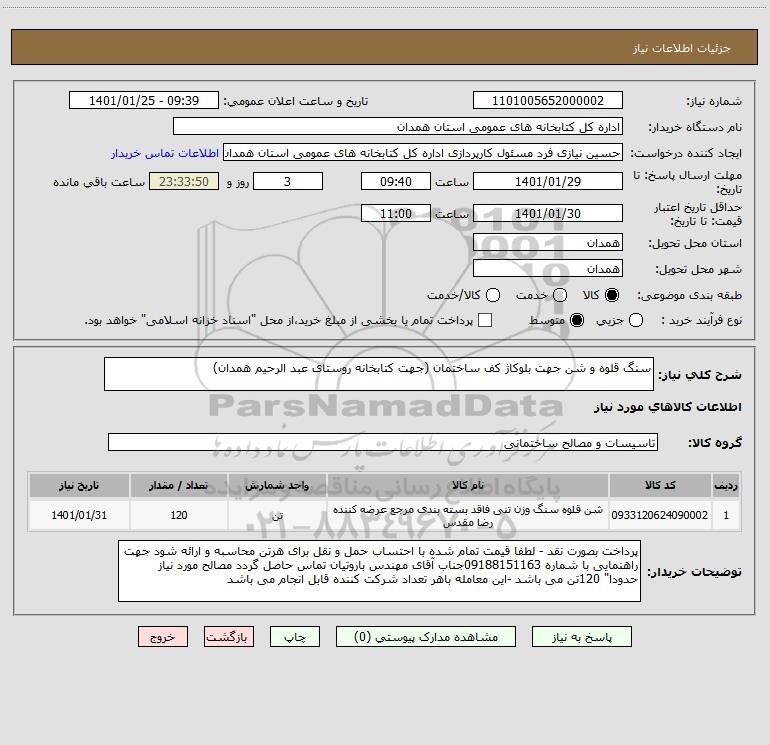This screenshot has width=770, height=745.
Task: Click the quantity cell 120
Action: coord(179,515)
